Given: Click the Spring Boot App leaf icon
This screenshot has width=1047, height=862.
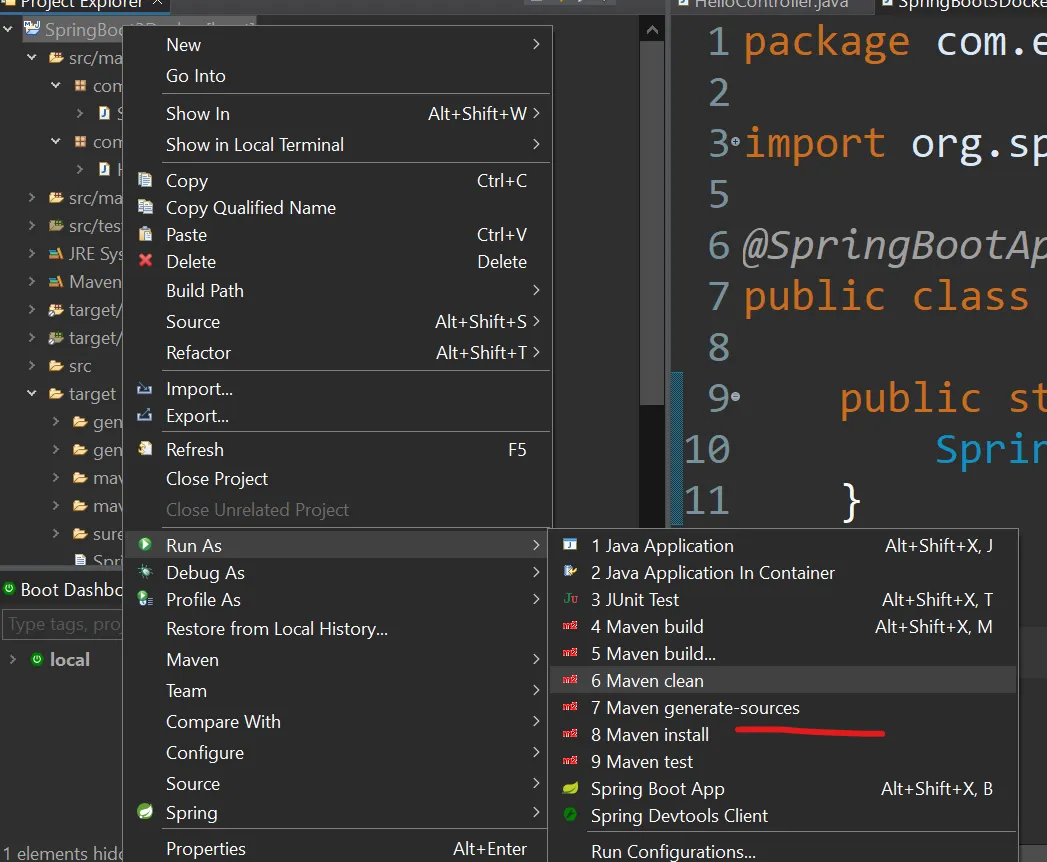Looking at the screenshot, I should point(570,789).
